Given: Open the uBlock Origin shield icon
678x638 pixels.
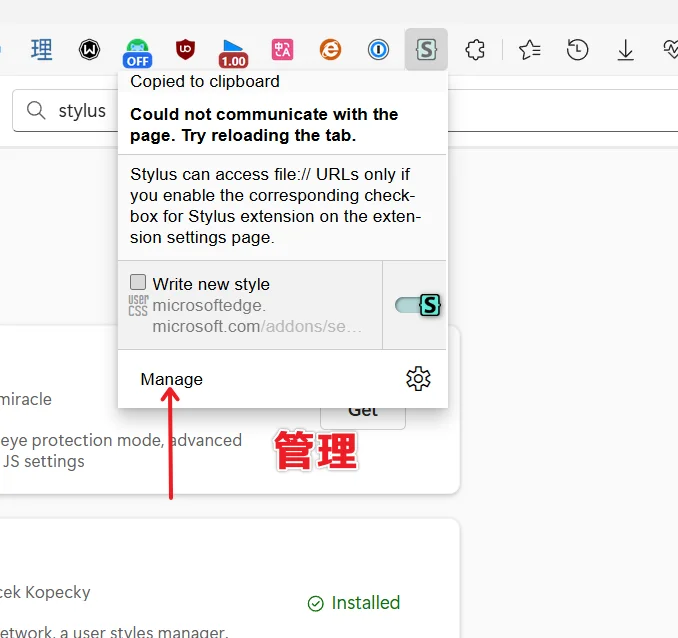Looking at the screenshot, I should (x=185, y=50).
